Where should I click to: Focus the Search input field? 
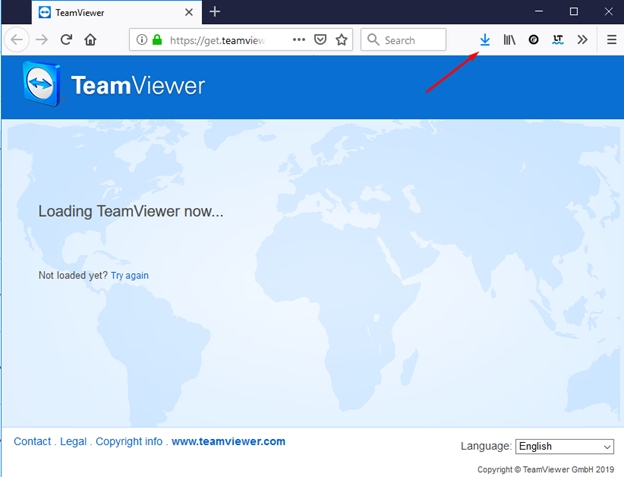(403, 40)
